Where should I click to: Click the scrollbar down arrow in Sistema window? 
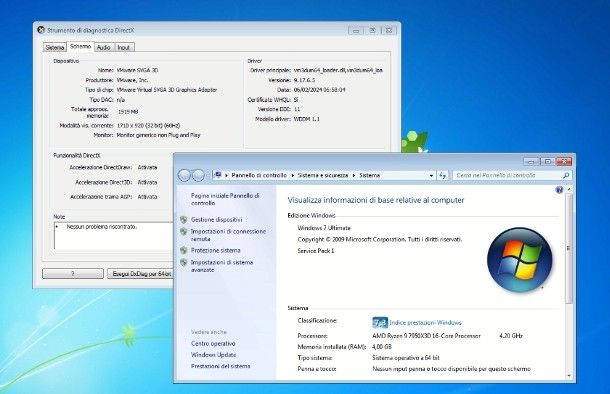pyautogui.click(x=569, y=376)
